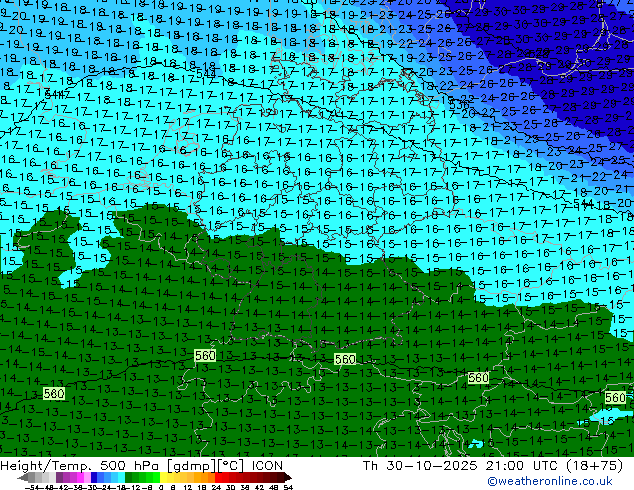634x490 pixels.
Task: Click the leftmost "560" contour label box
Action: coord(54,393)
